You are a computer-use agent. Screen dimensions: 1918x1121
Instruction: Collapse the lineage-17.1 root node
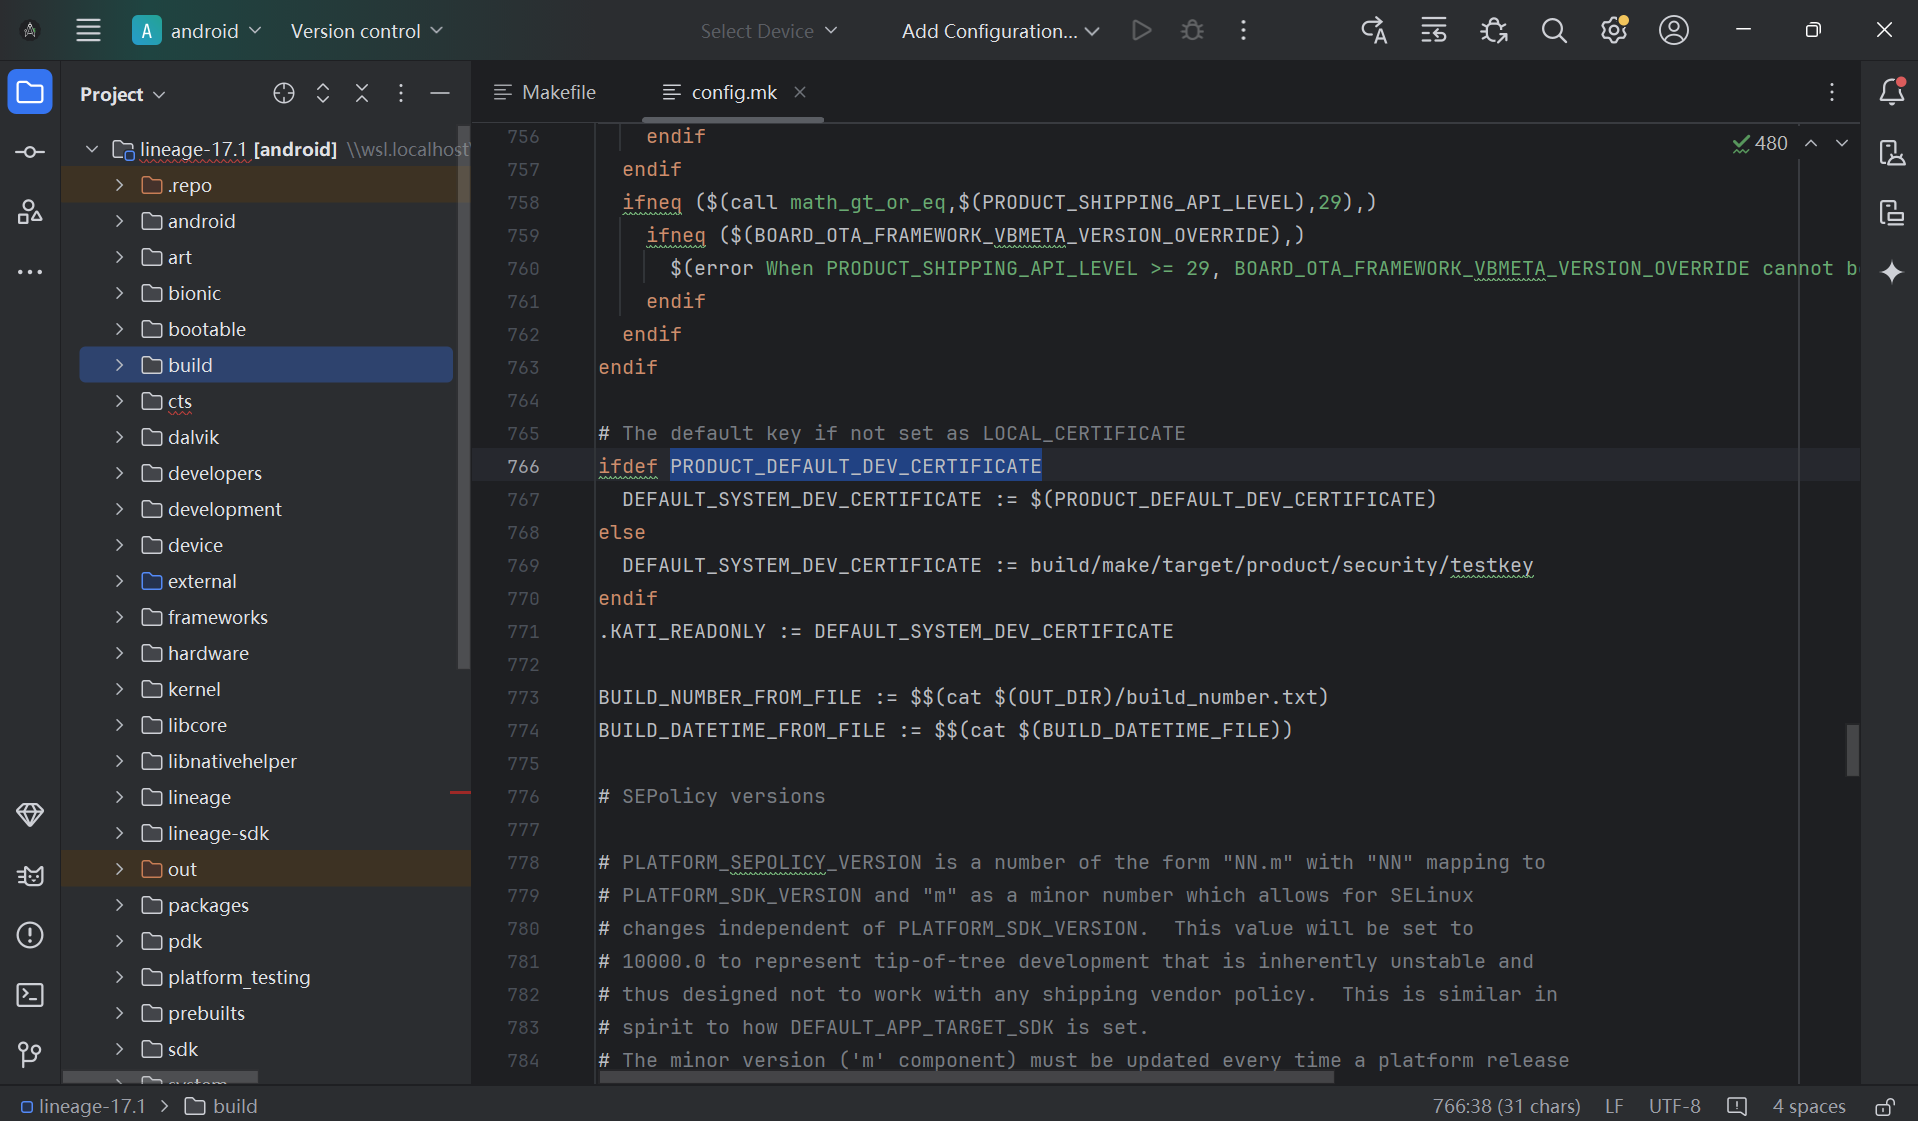pyautogui.click(x=92, y=149)
